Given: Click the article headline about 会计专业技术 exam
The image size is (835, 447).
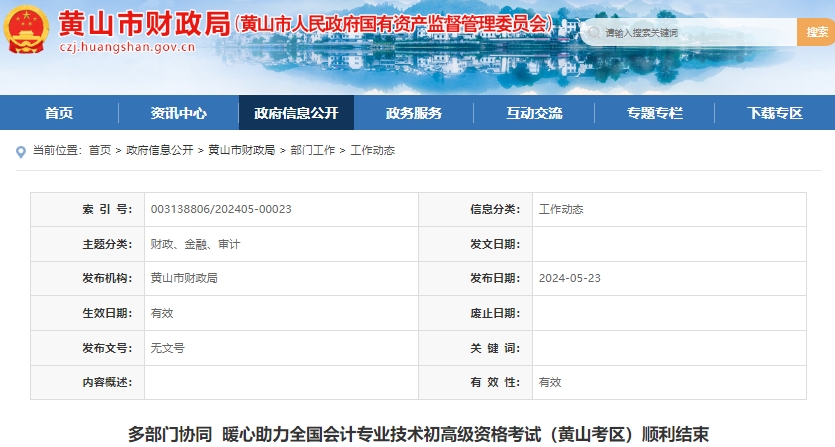Looking at the screenshot, I should tap(418, 434).
